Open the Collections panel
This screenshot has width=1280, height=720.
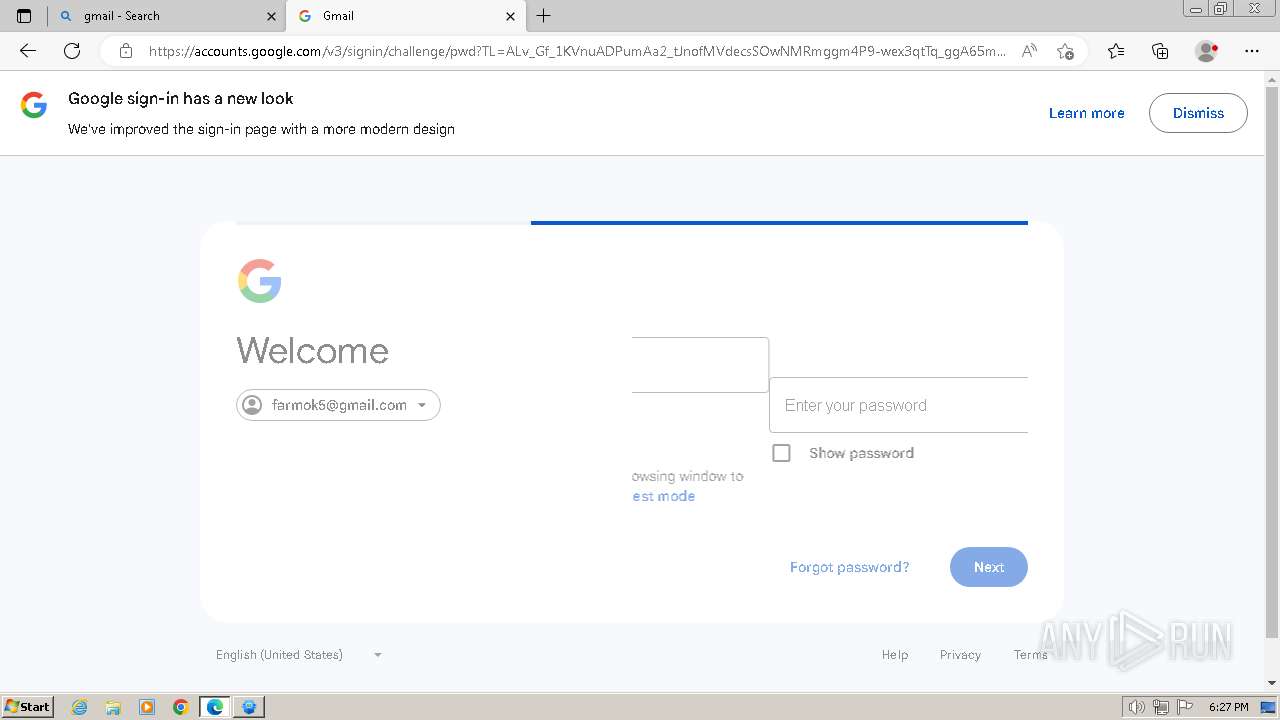click(1160, 51)
